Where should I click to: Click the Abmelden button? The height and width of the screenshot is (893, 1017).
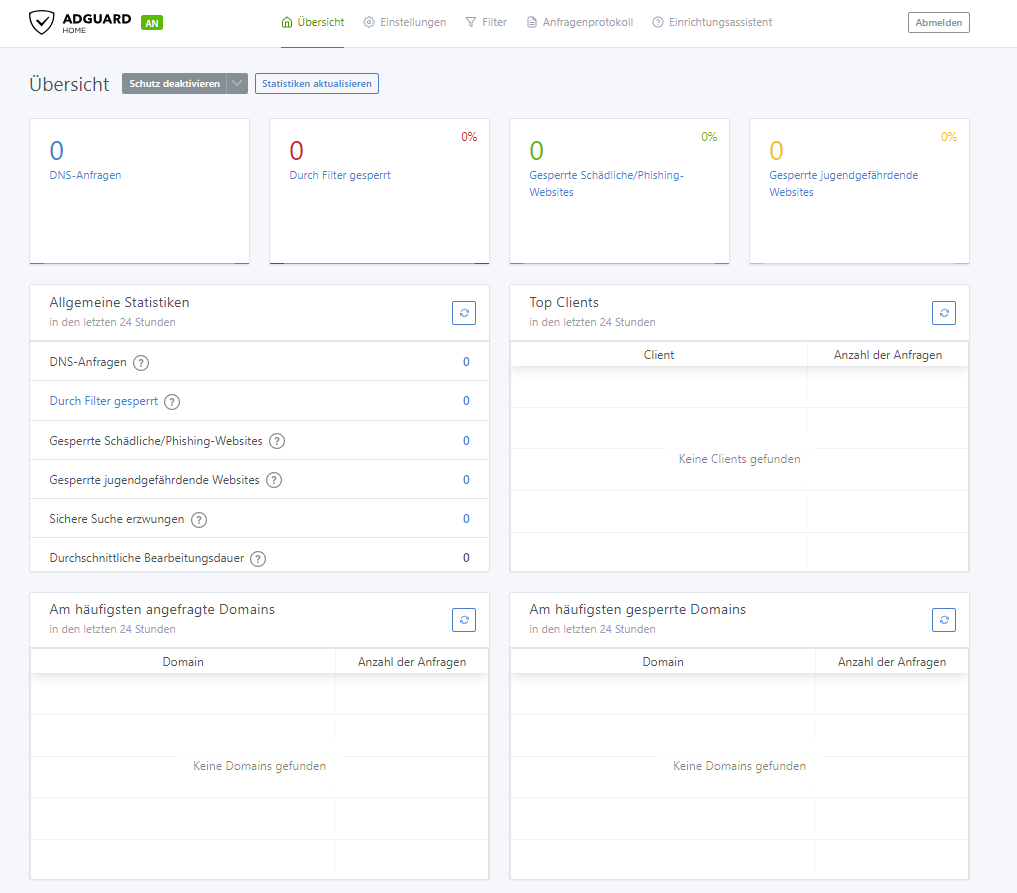[939, 23]
